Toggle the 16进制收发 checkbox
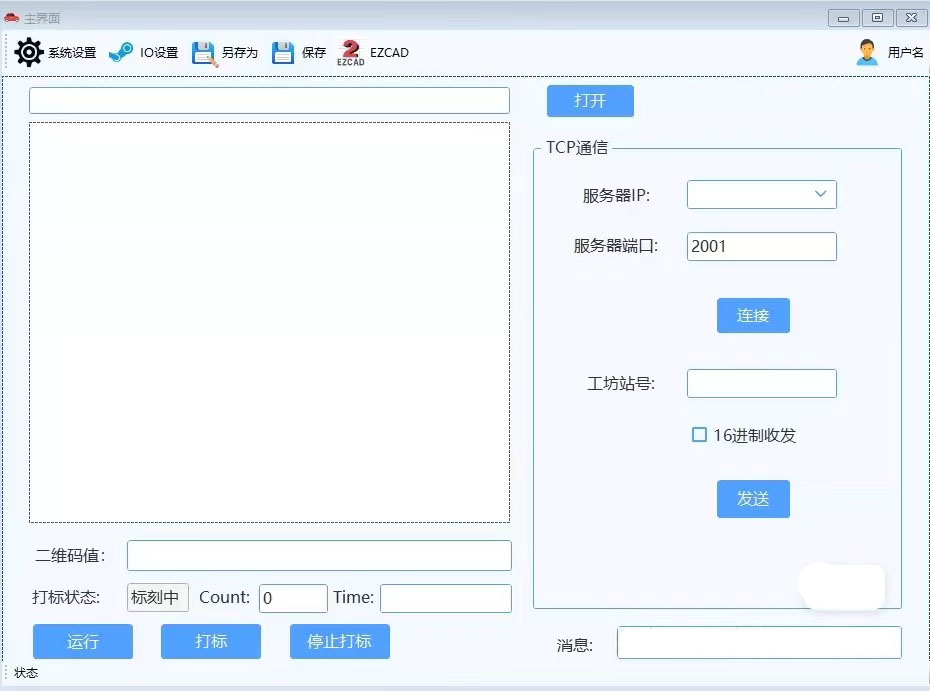Screen dimensions: 930x691 pyautogui.click(x=699, y=435)
